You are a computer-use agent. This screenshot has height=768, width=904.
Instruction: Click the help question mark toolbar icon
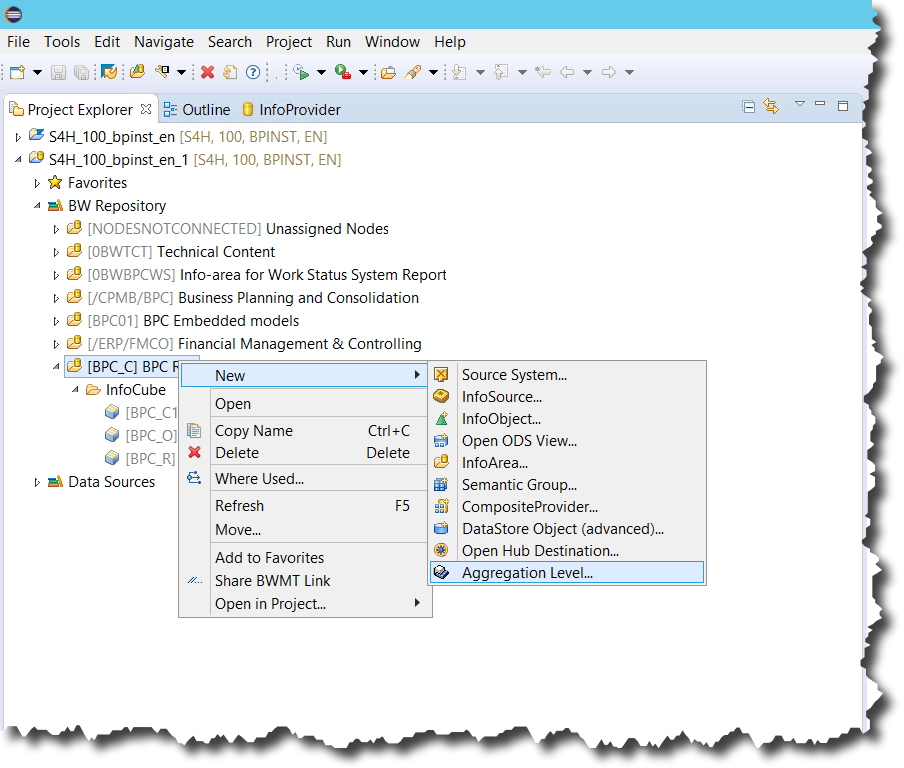253,72
